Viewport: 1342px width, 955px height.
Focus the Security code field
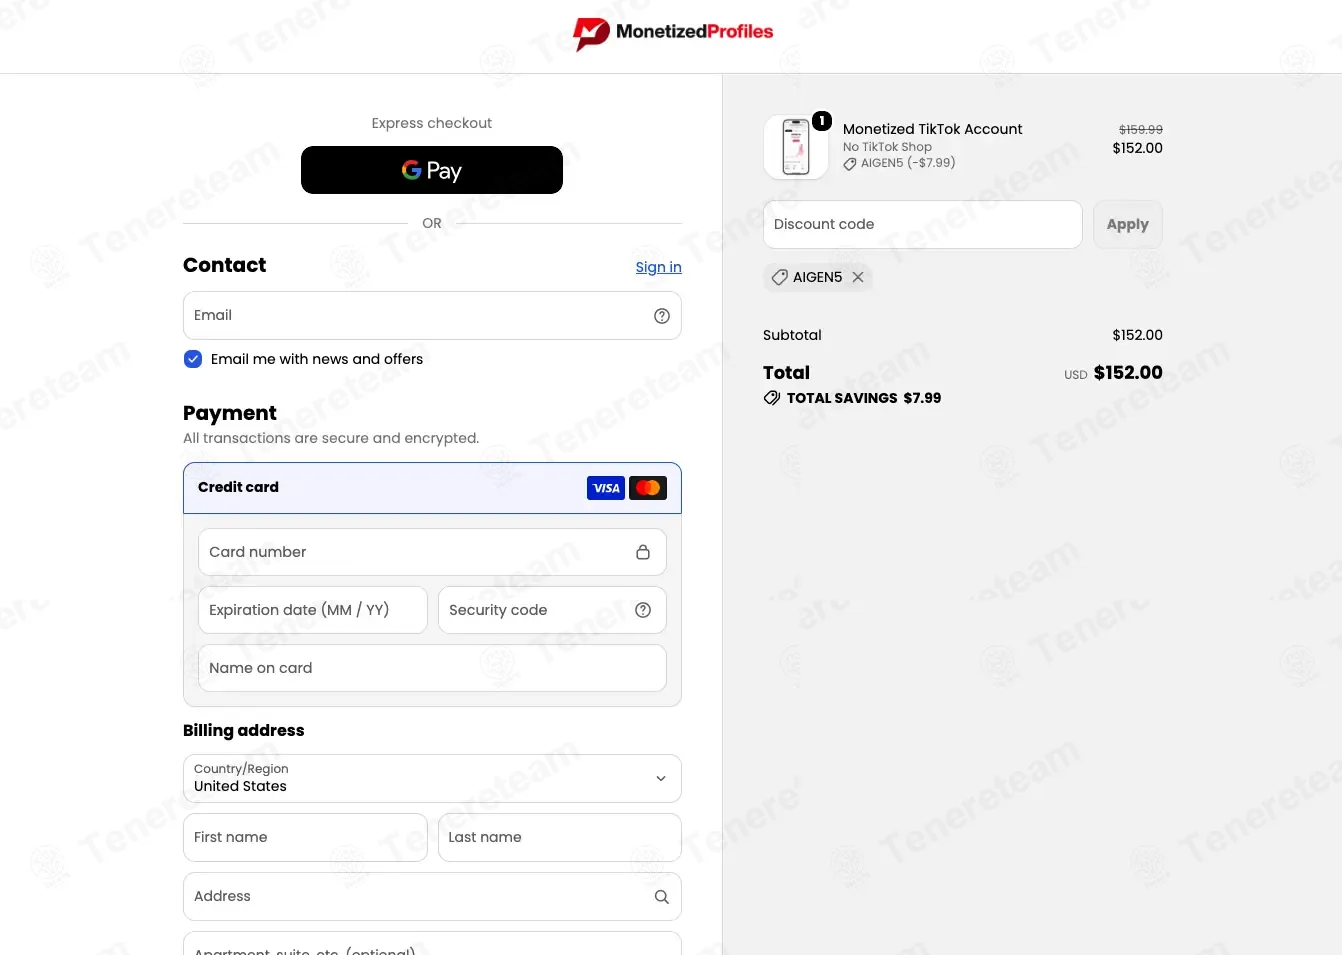(x=552, y=610)
